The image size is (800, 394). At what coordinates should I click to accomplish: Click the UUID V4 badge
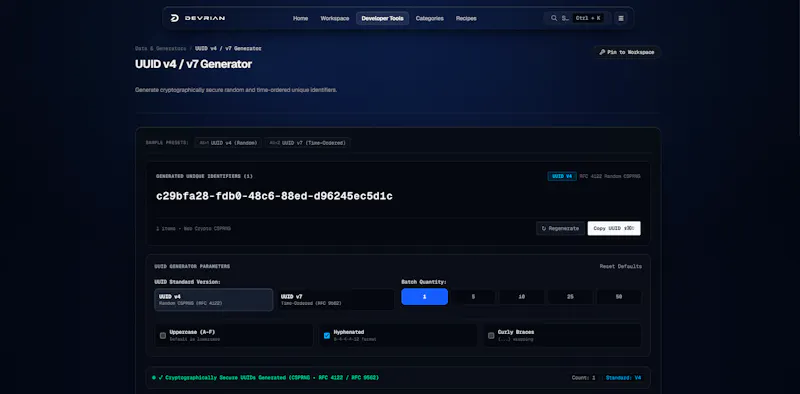pyautogui.click(x=562, y=176)
